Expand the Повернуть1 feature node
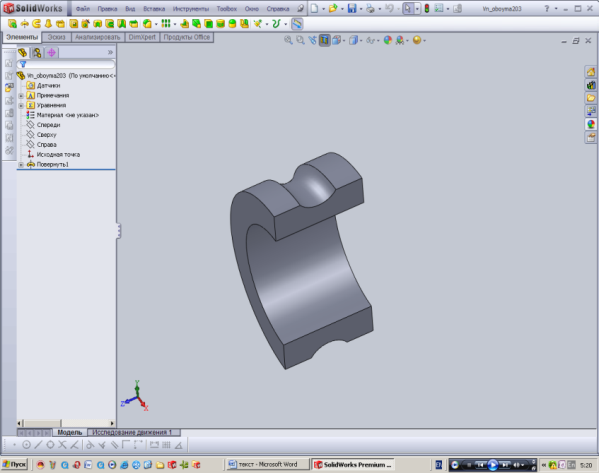 tap(21, 165)
